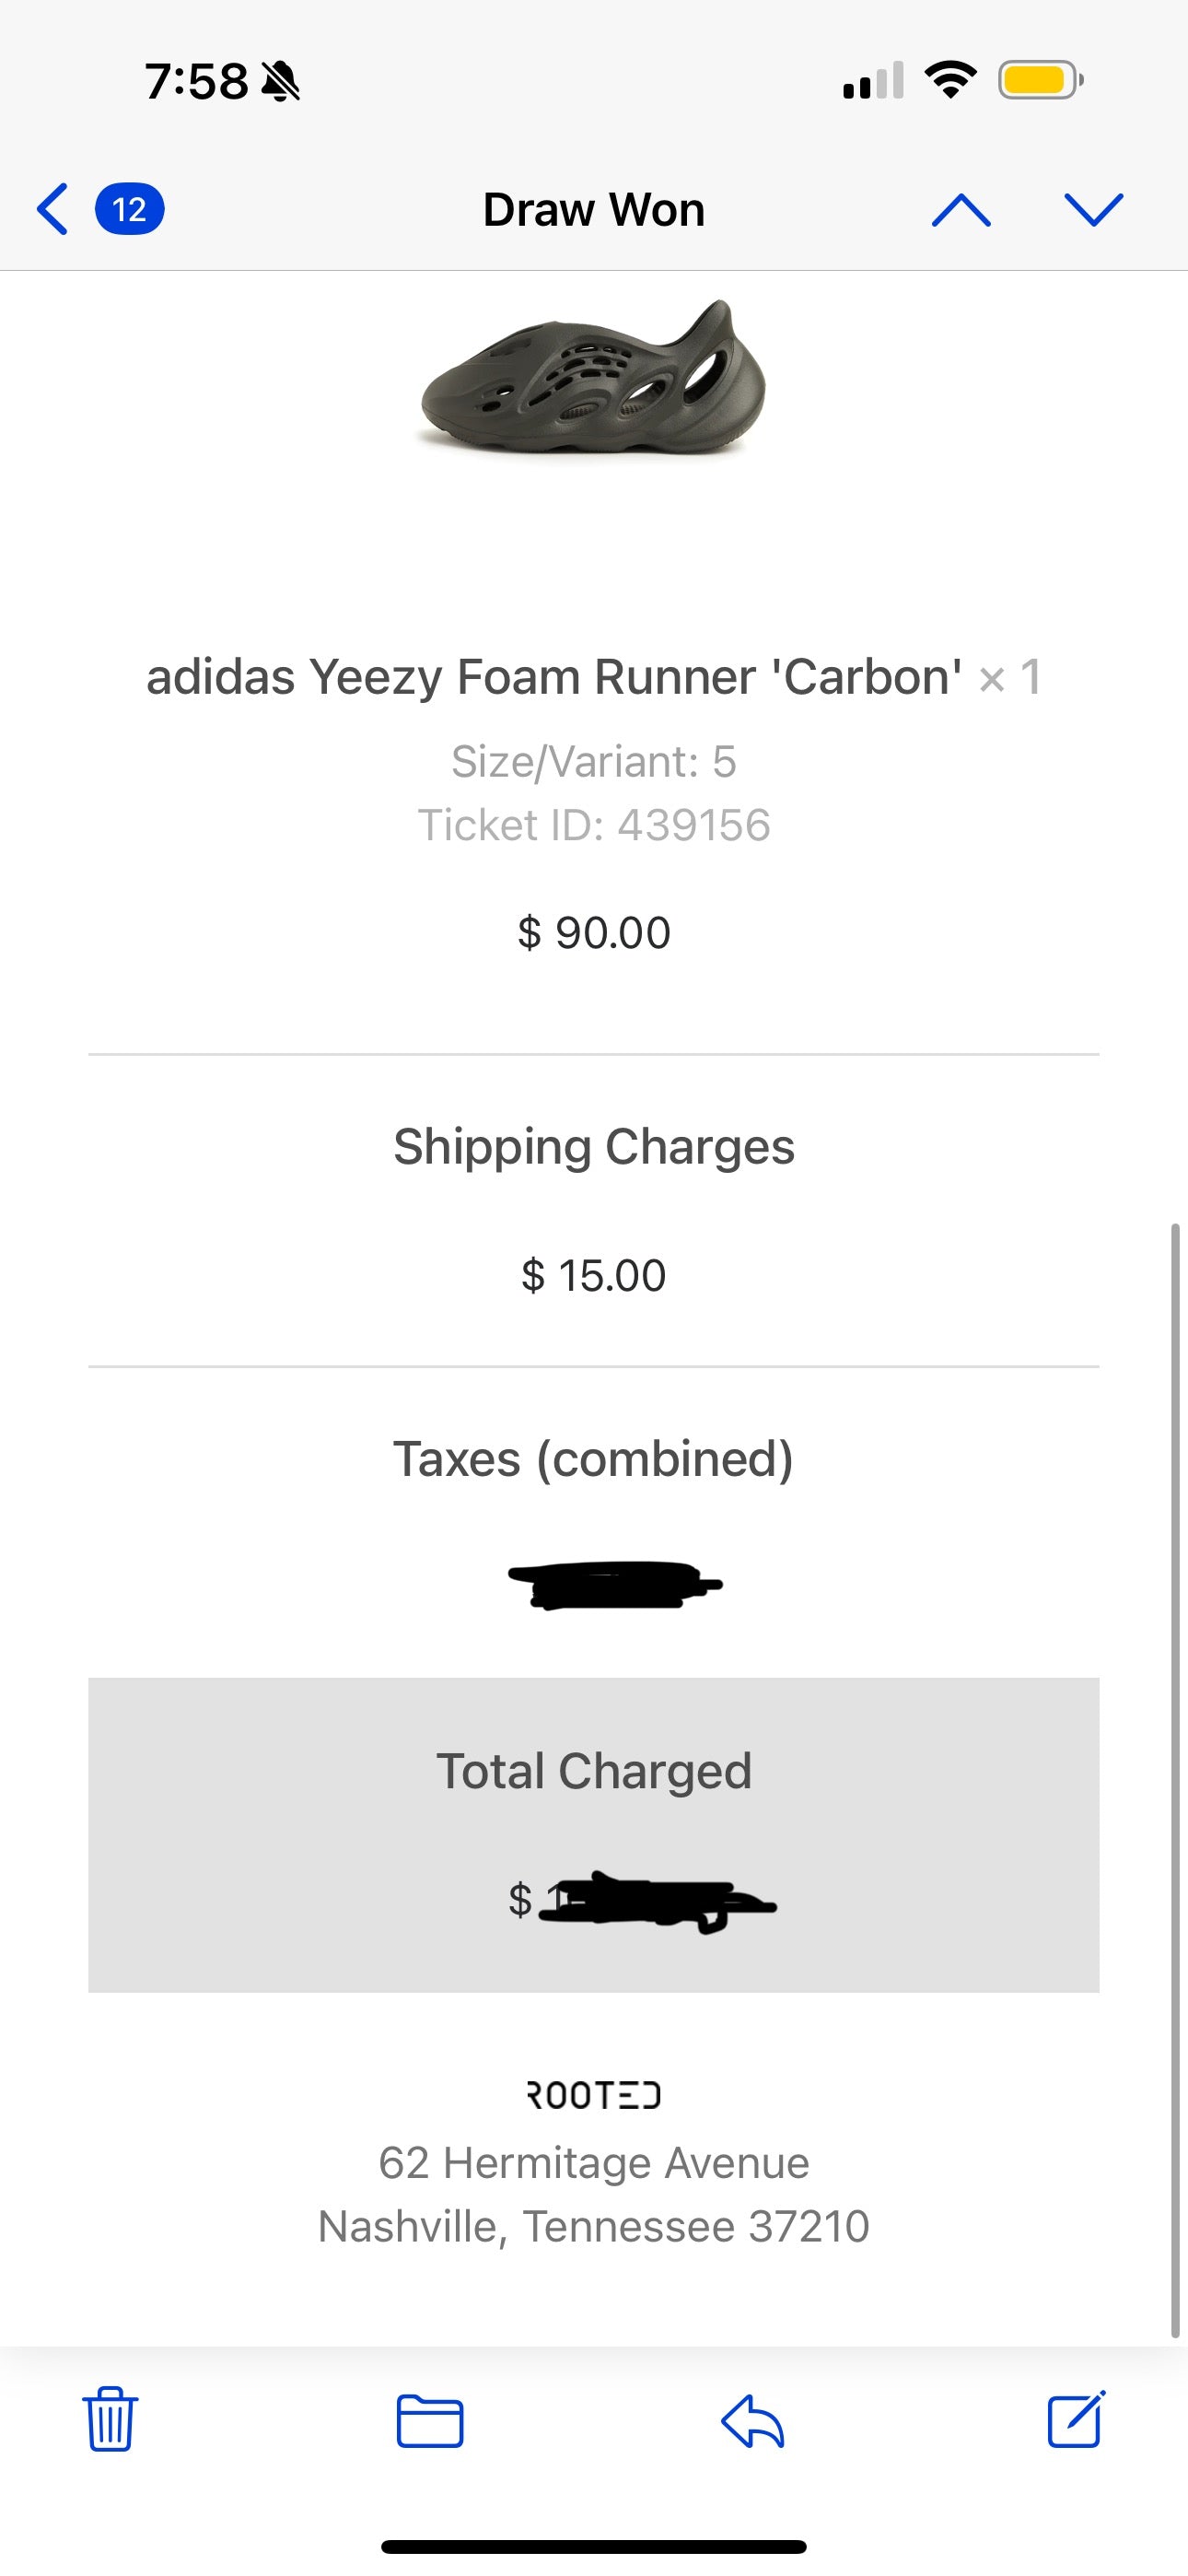Viewport: 1188px width, 2576px height.
Task: Tap the 7:58 clock in status bar
Action: (196, 81)
